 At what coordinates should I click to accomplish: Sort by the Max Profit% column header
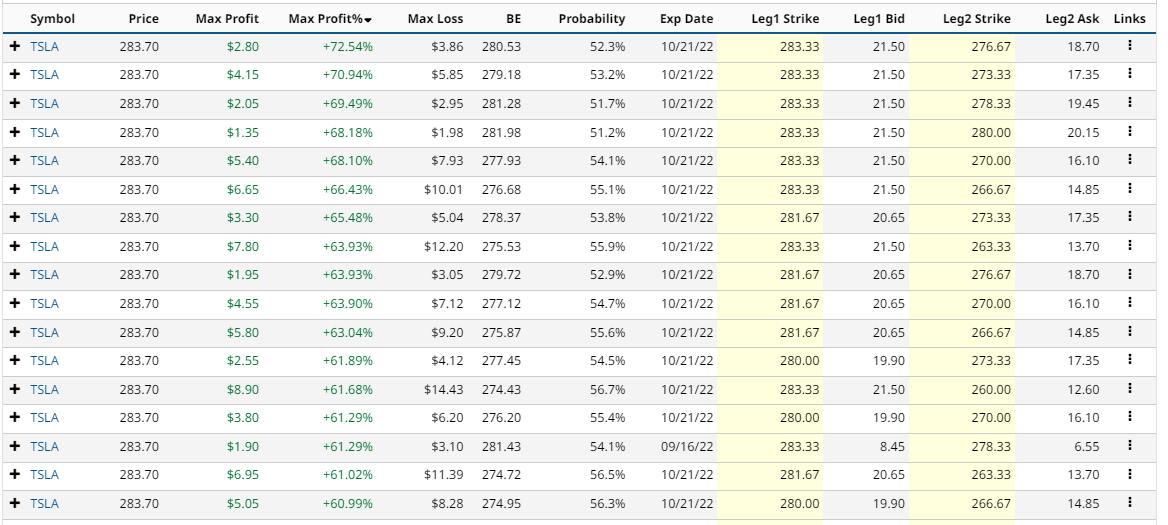pyautogui.click(x=329, y=19)
